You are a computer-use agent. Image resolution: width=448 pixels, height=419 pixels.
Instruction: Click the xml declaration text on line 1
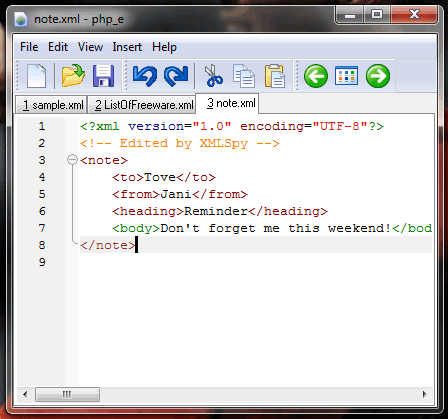pyautogui.click(x=232, y=126)
